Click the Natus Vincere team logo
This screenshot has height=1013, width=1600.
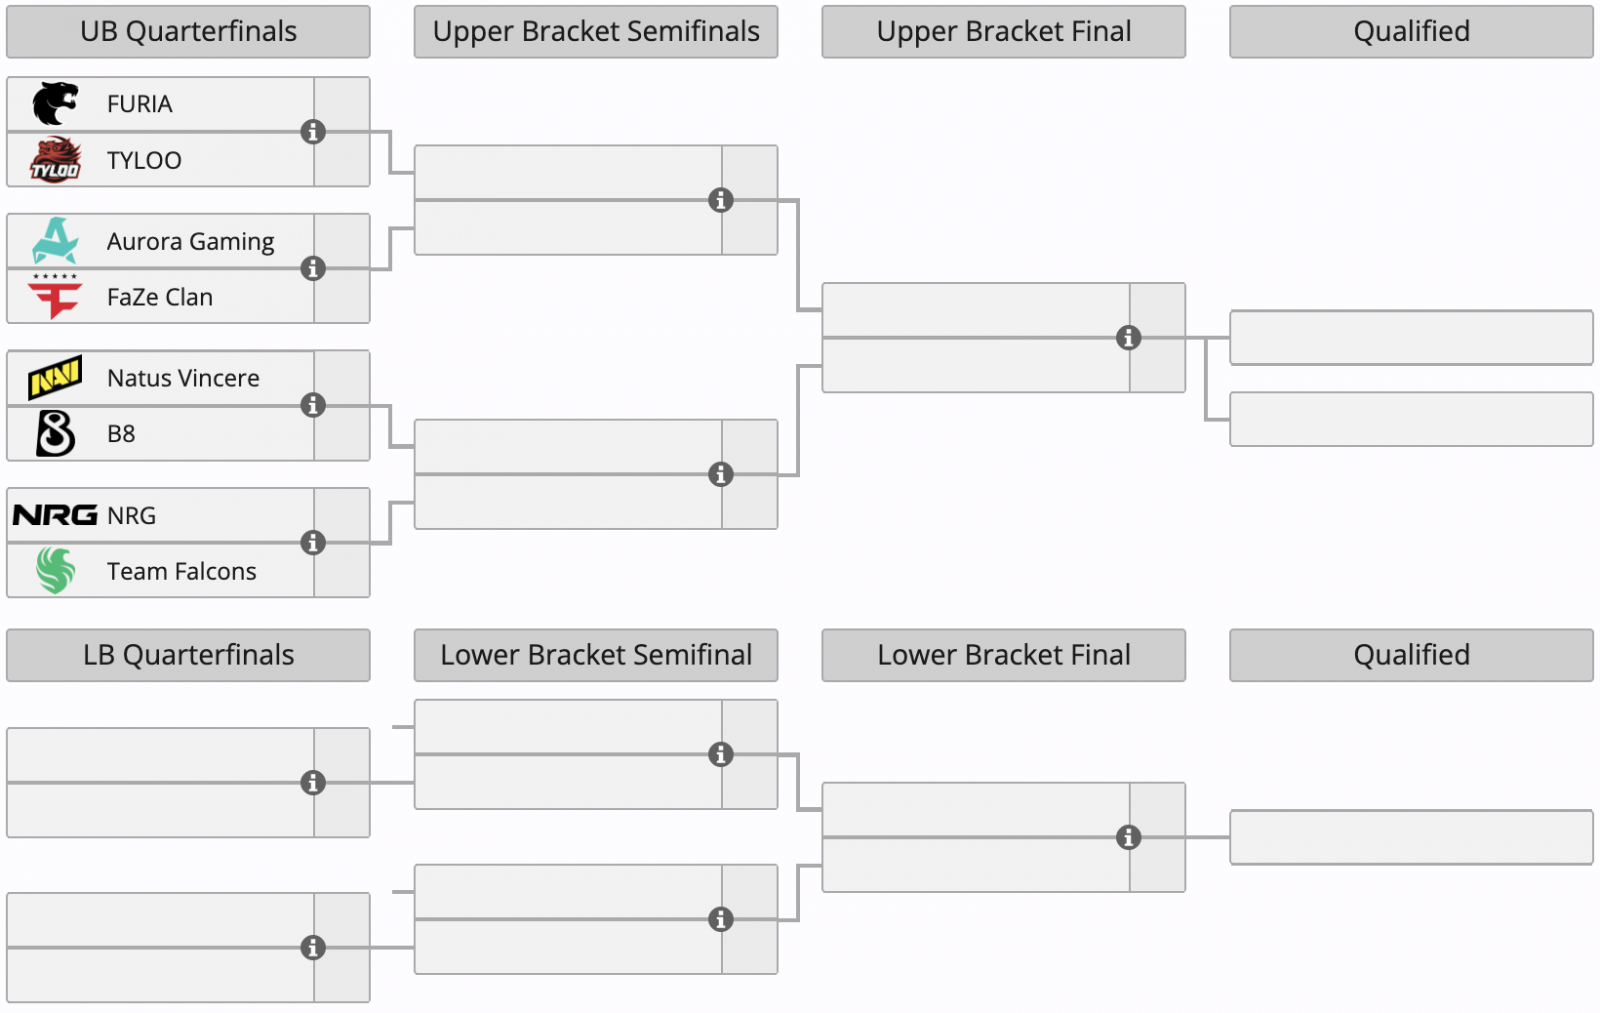55,378
